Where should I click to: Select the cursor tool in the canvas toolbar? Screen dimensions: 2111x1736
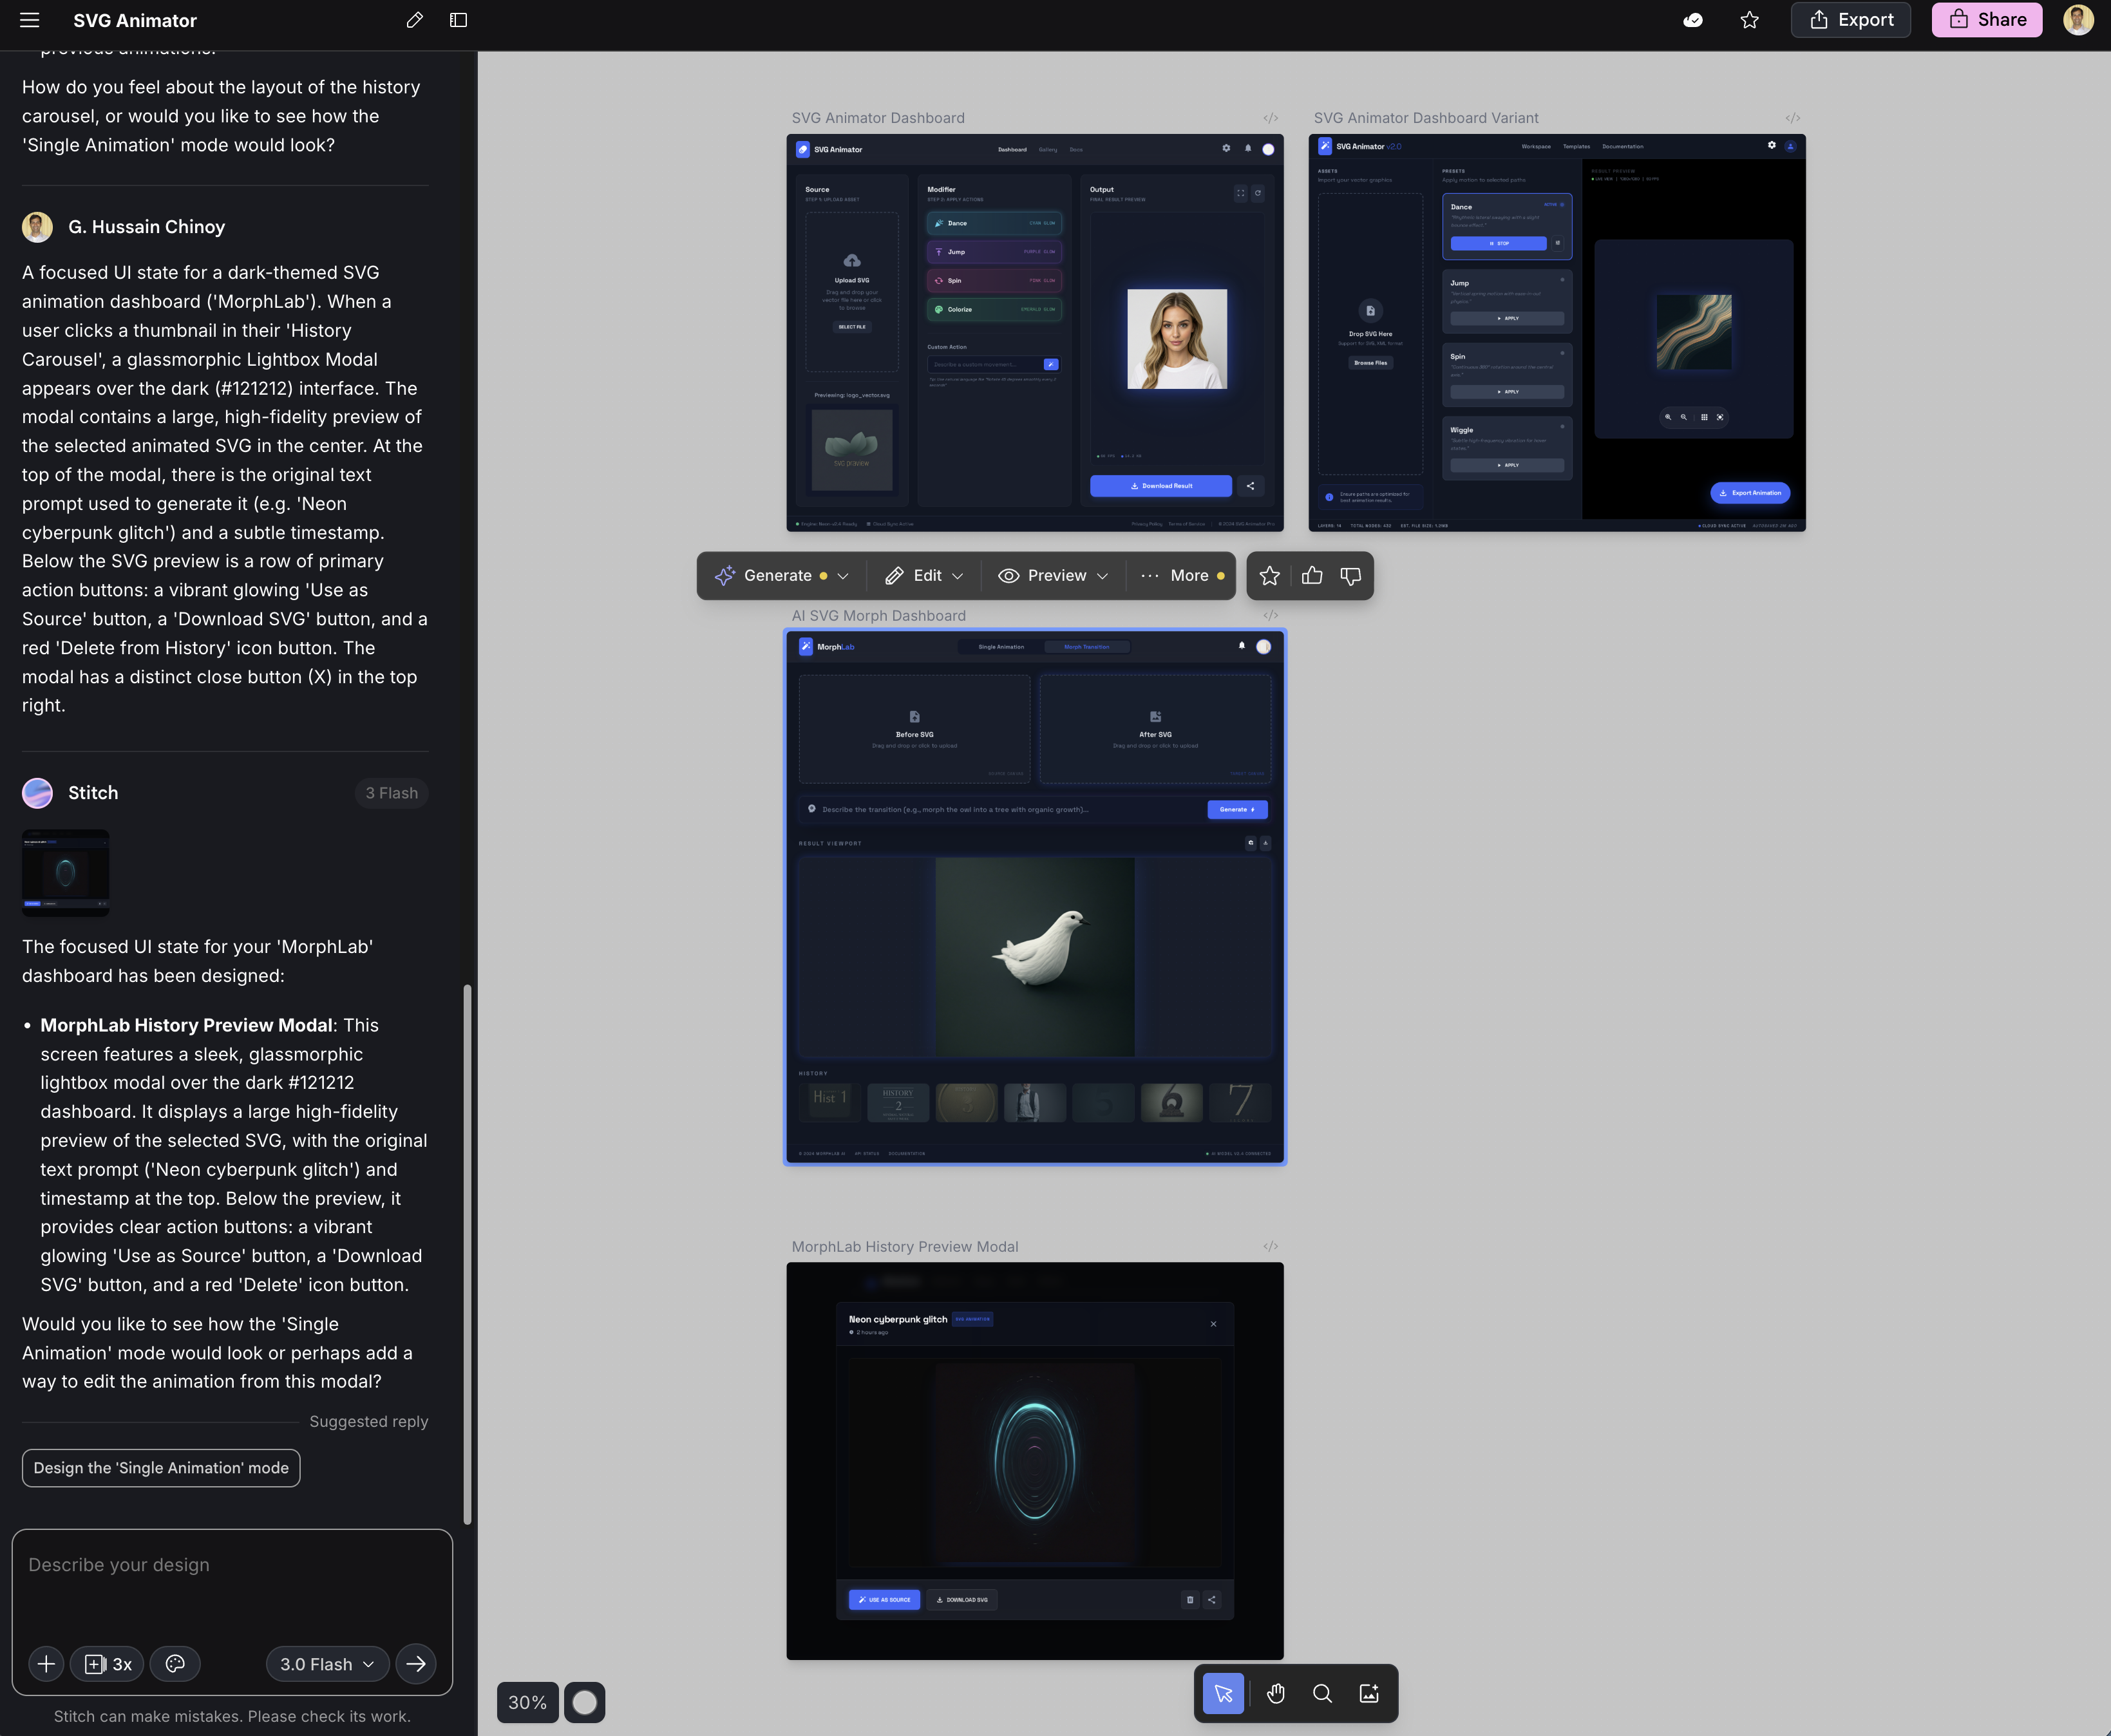(1222, 1693)
